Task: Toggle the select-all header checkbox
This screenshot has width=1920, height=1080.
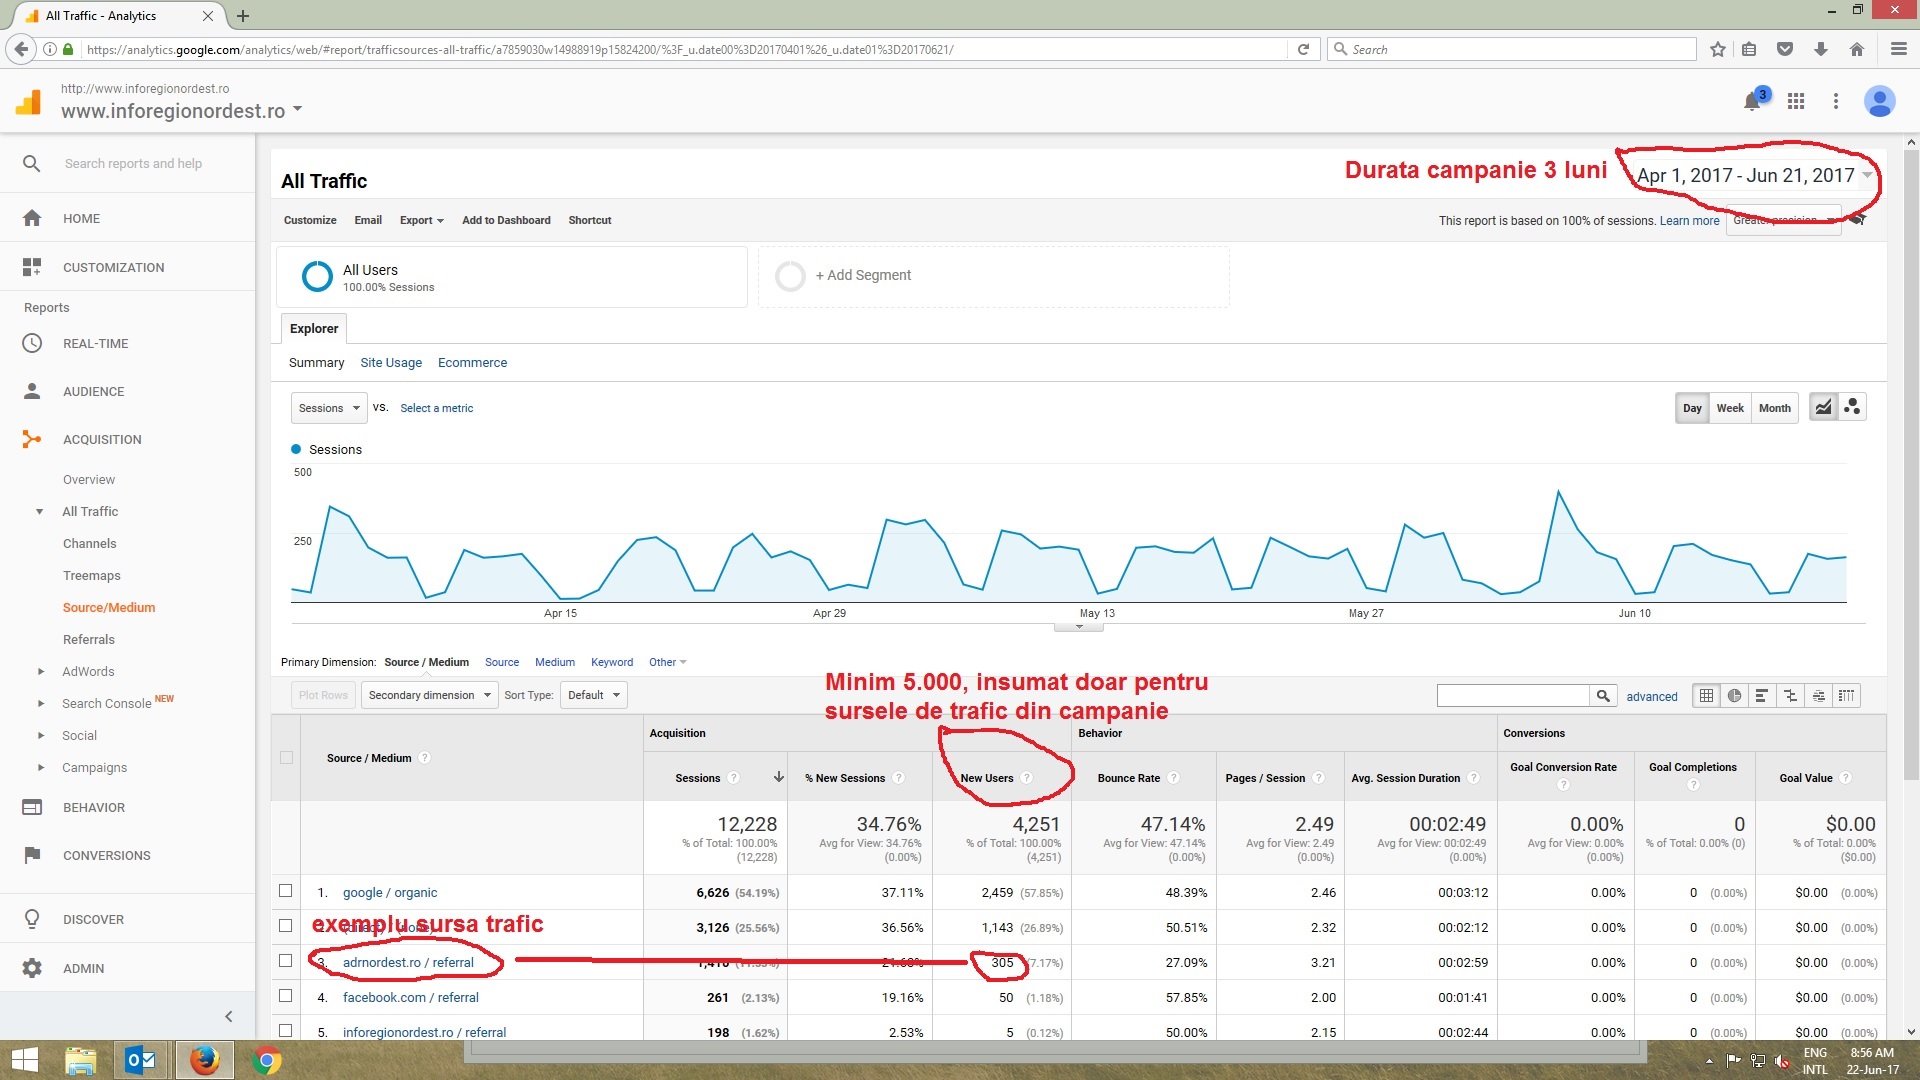Action: pos(287,758)
